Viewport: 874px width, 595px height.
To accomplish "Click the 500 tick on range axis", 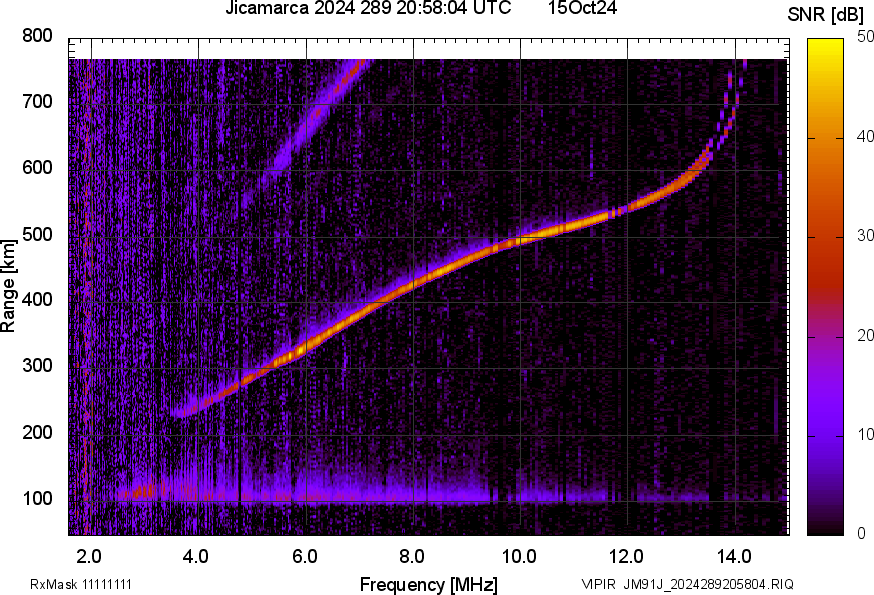I will tap(38, 235).
